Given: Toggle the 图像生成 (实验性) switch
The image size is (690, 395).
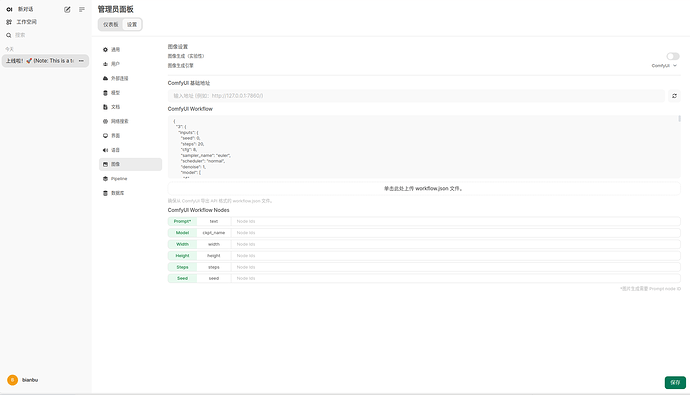Looking at the screenshot, I should tap(672, 56).
